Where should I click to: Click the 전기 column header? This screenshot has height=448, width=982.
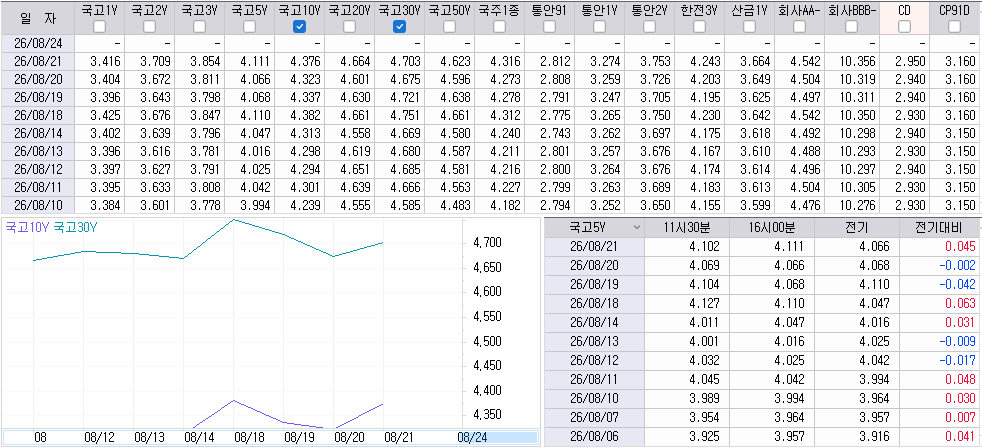click(857, 227)
